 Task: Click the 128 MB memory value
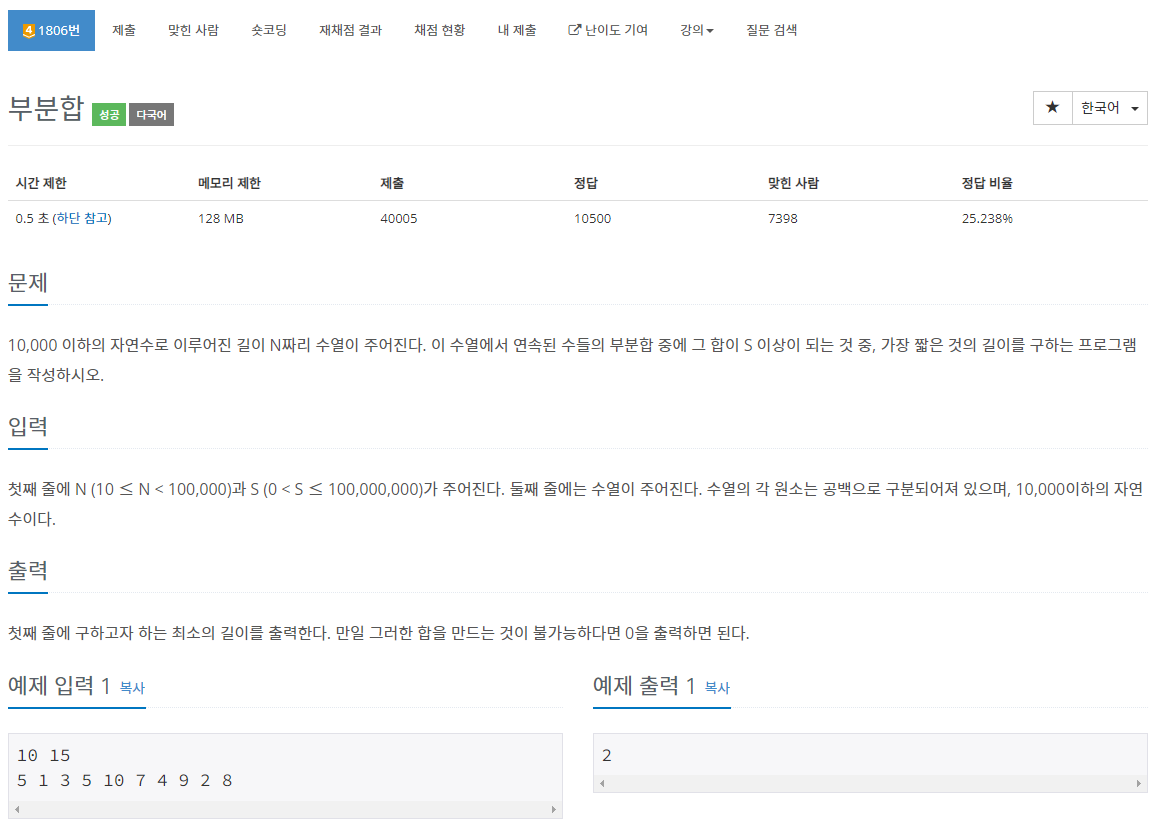pyautogui.click(x=221, y=219)
